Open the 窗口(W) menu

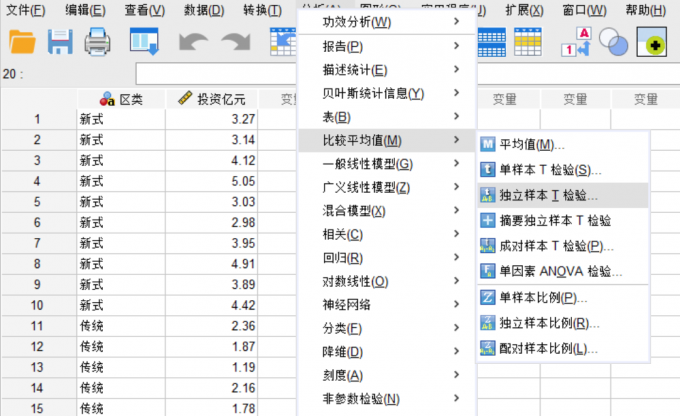[x=585, y=10]
